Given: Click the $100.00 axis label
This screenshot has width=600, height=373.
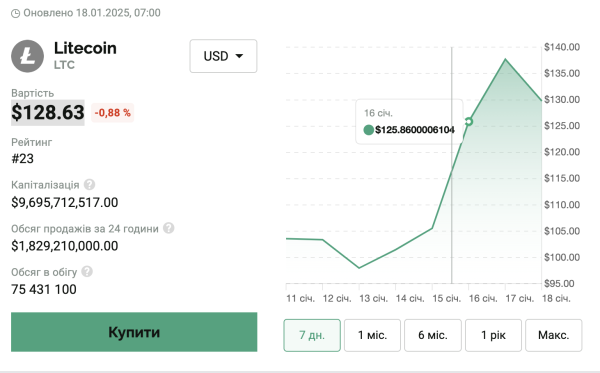Looking at the screenshot, I should click(562, 257).
